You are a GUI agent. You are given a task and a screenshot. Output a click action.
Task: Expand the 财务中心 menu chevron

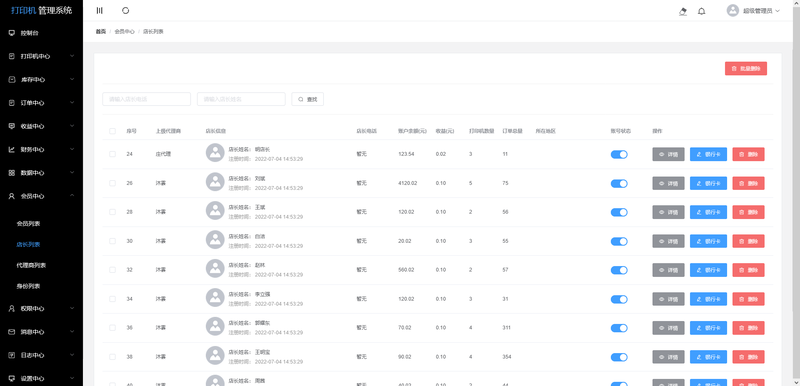pos(72,149)
